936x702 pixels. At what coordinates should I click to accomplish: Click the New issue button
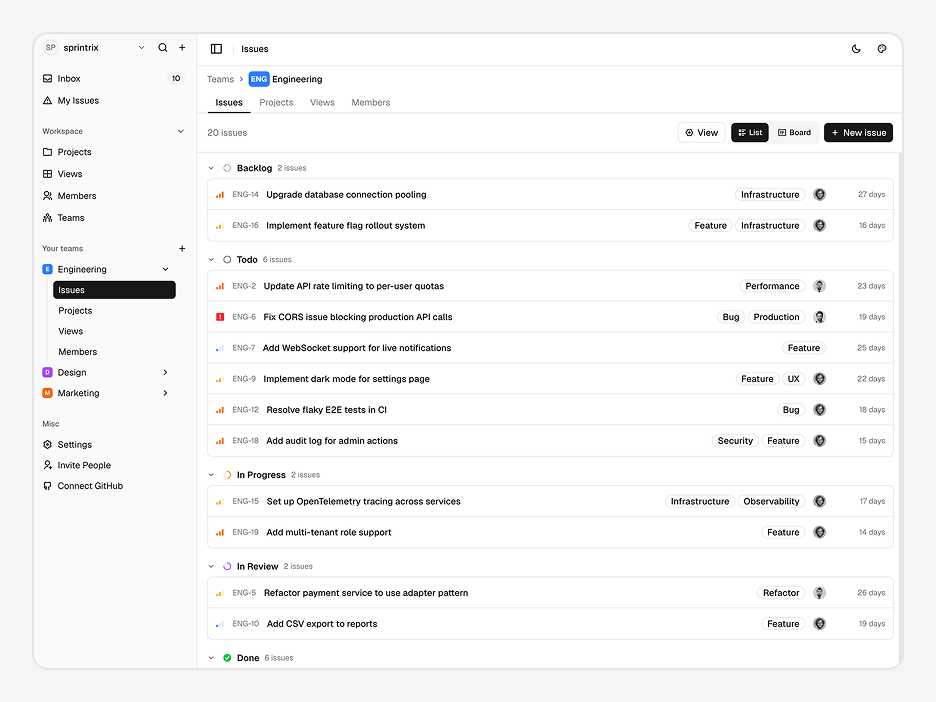click(858, 133)
